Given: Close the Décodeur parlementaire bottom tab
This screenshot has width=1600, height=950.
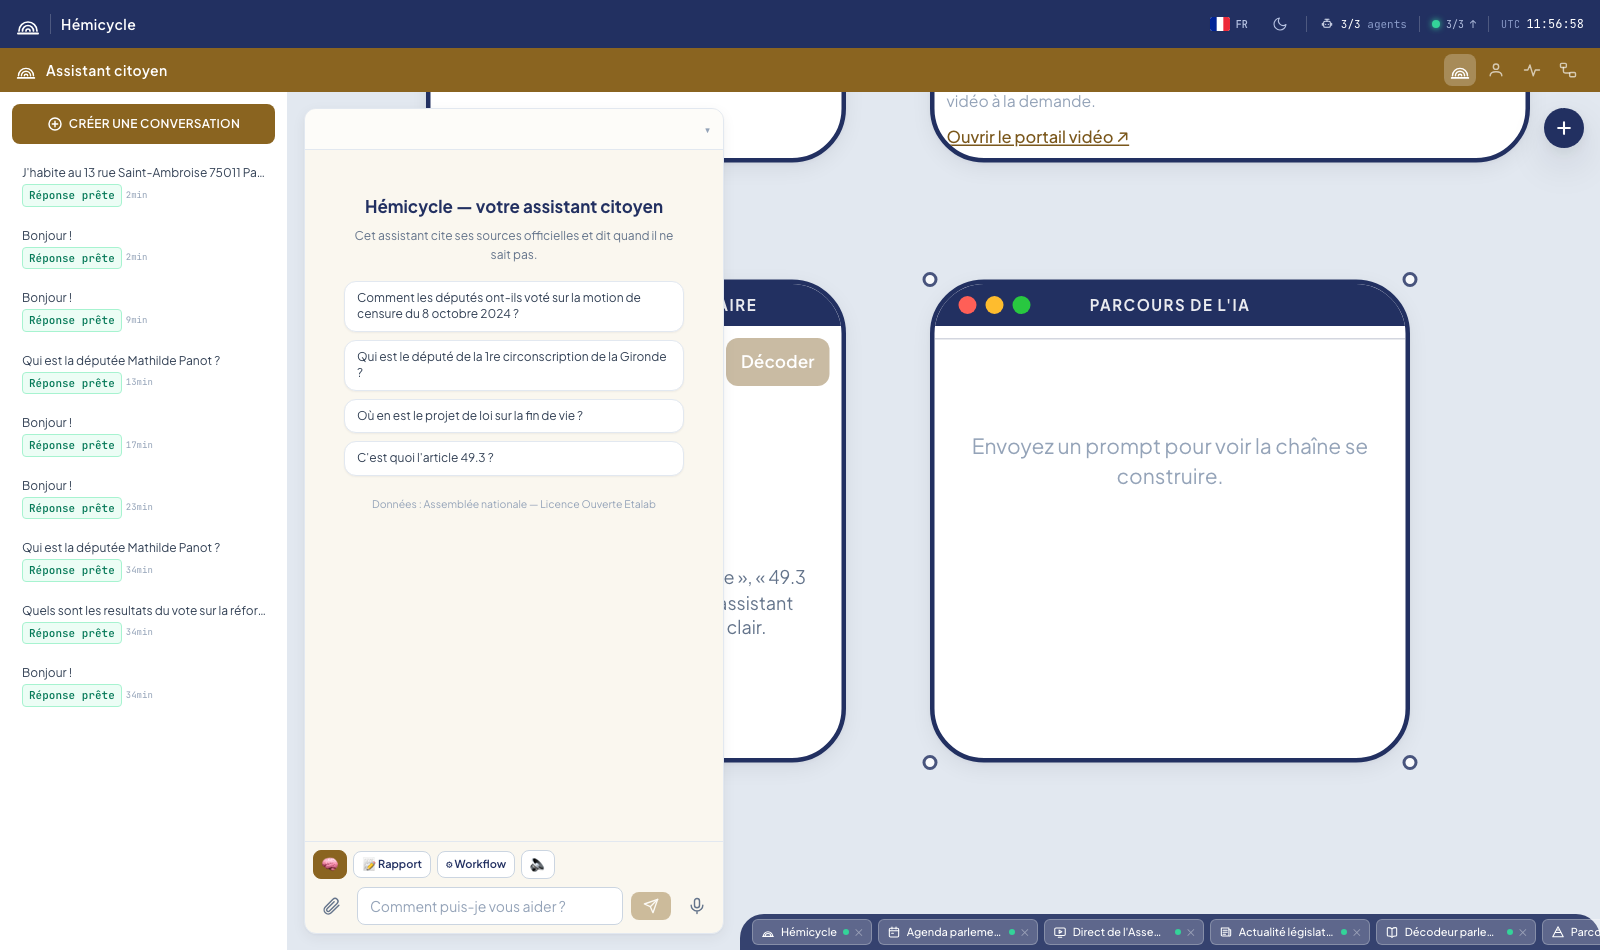Looking at the screenshot, I should (x=1523, y=933).
